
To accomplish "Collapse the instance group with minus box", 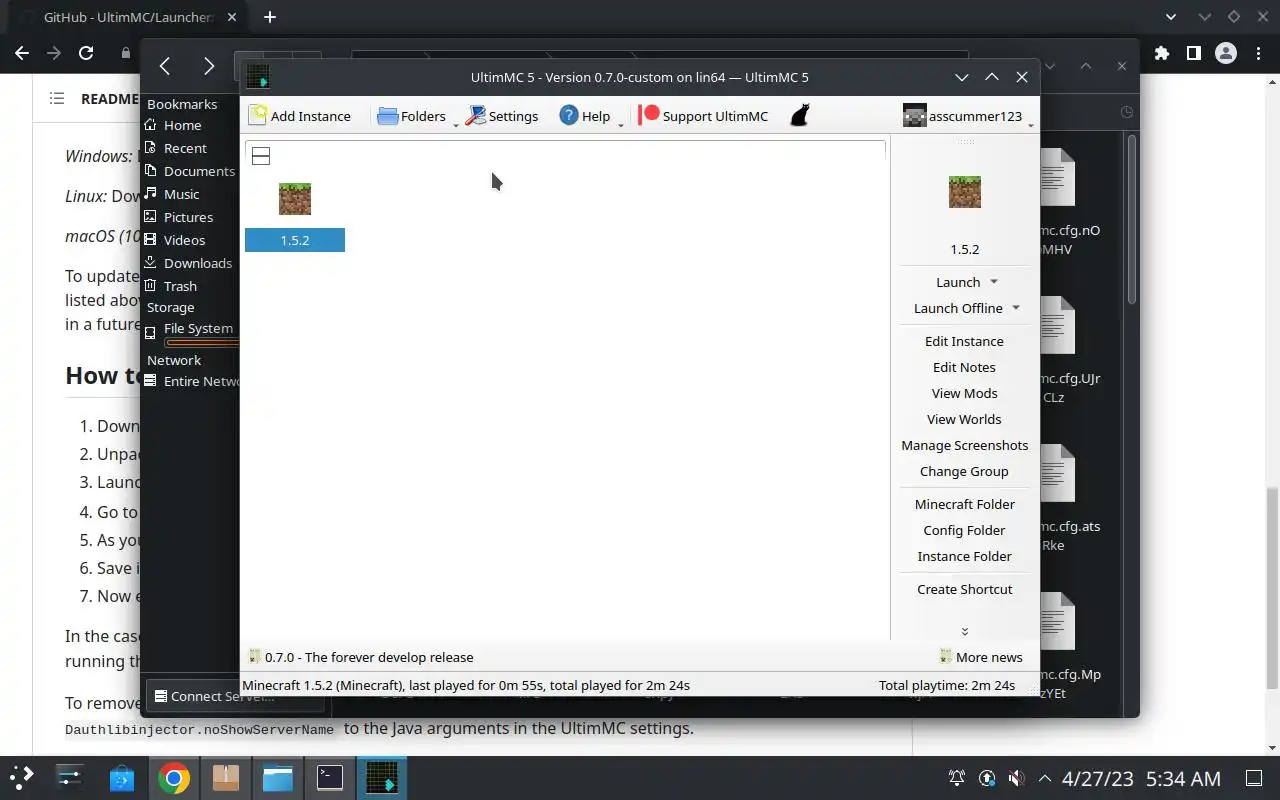I will tap(261, 156).
